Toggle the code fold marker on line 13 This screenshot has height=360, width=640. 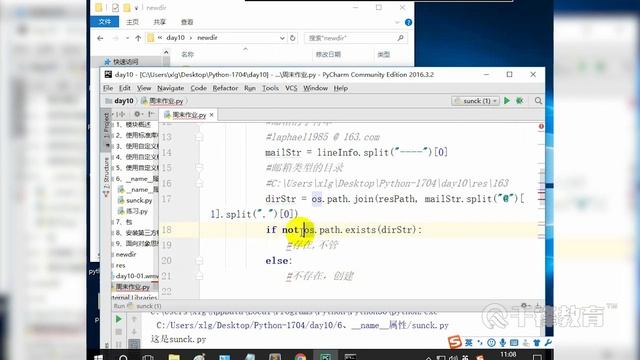click(199, 137)
